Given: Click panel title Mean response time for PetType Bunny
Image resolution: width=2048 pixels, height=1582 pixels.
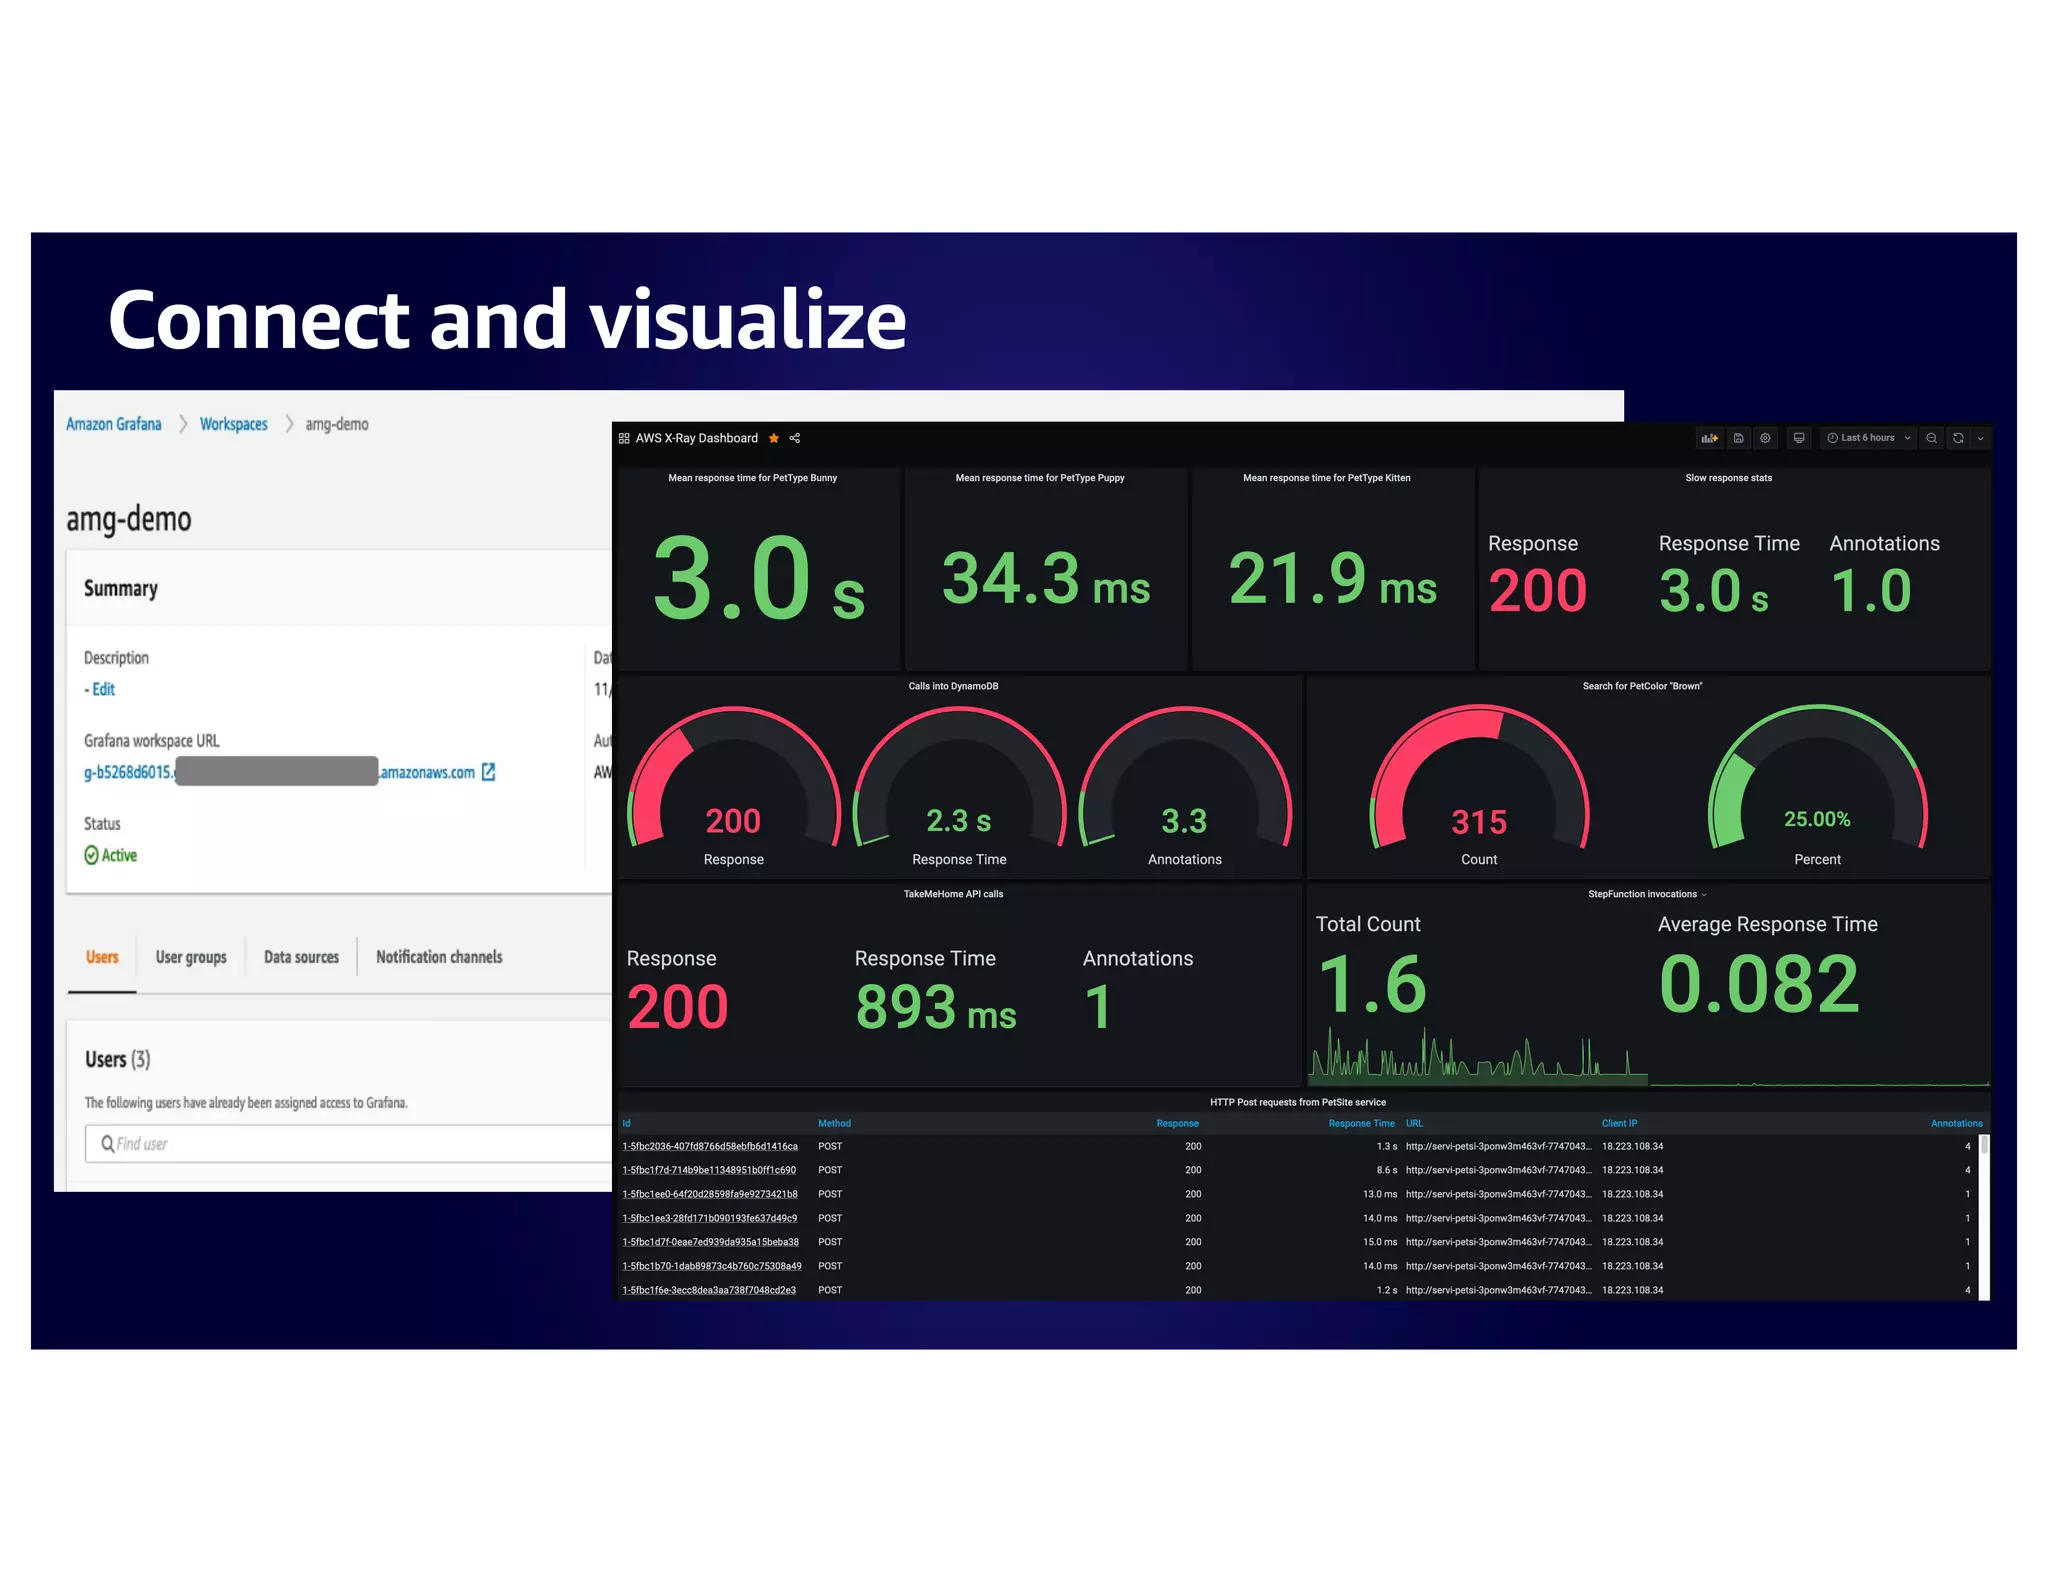Looking at the screenshot, I should coord(752,478).
